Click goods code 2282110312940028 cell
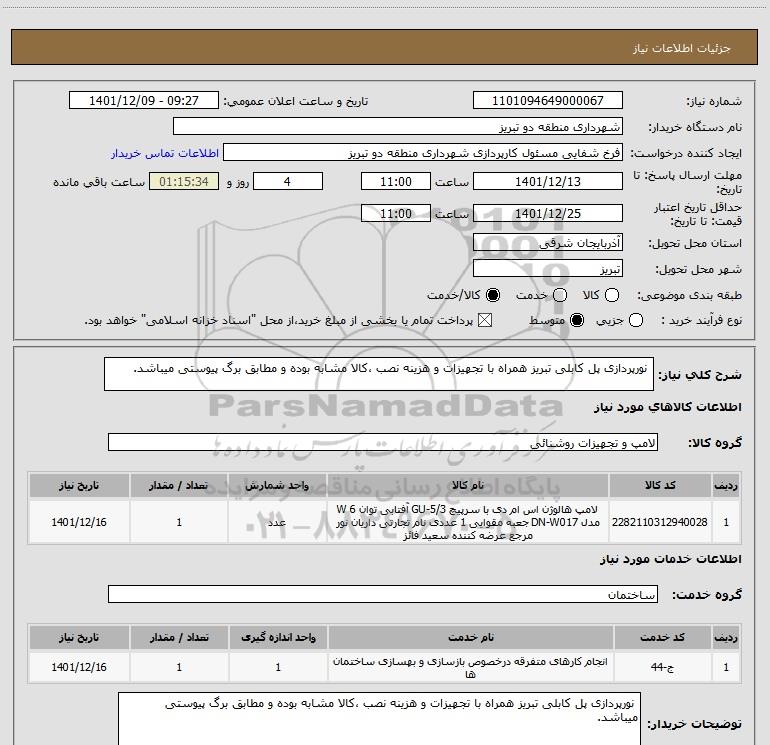This screenshot has height=745, width=770. pos(660,522)
